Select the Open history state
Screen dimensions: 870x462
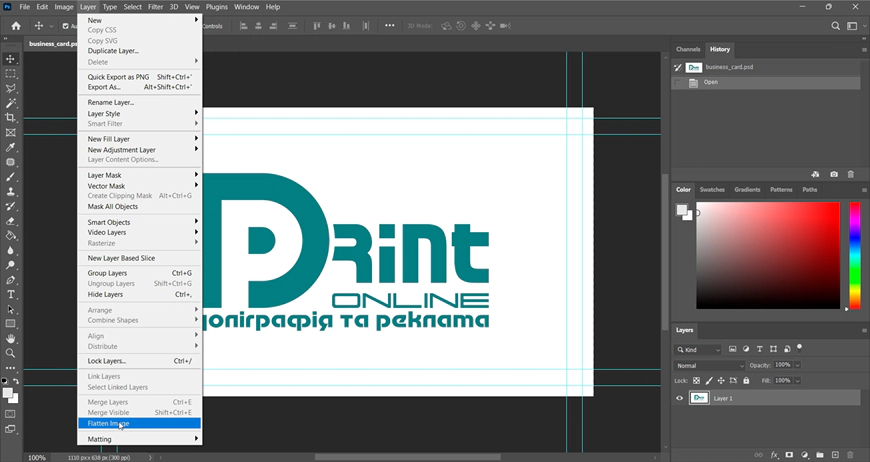[x=766, y=82]
